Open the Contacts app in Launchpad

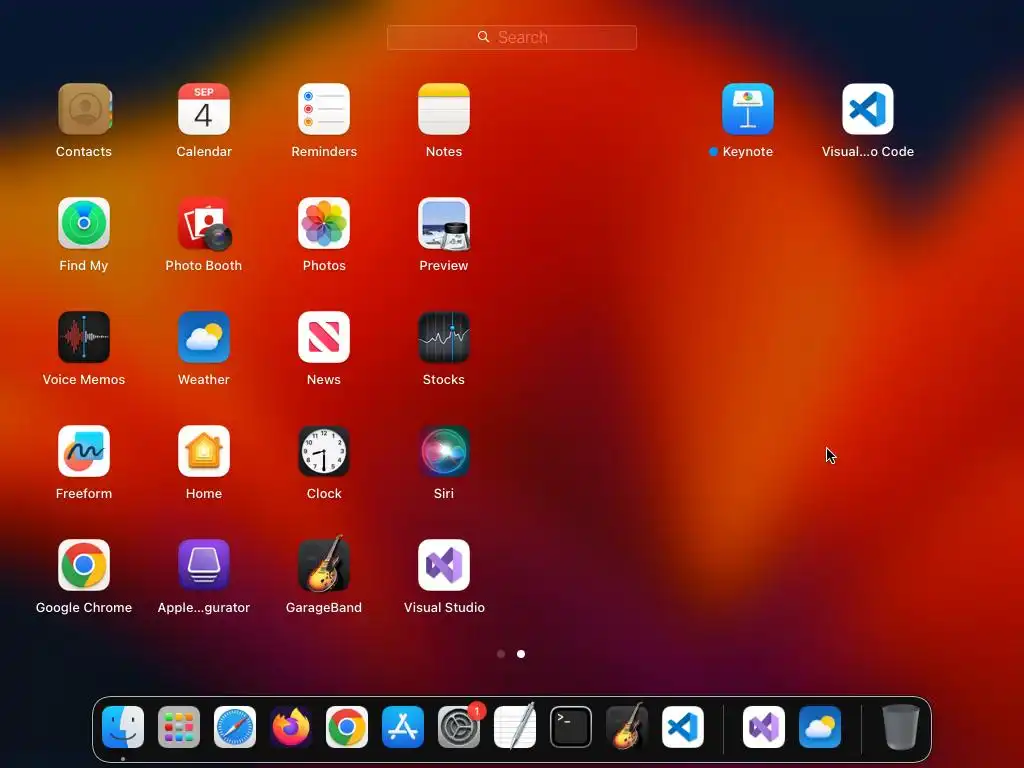[84, 109]
